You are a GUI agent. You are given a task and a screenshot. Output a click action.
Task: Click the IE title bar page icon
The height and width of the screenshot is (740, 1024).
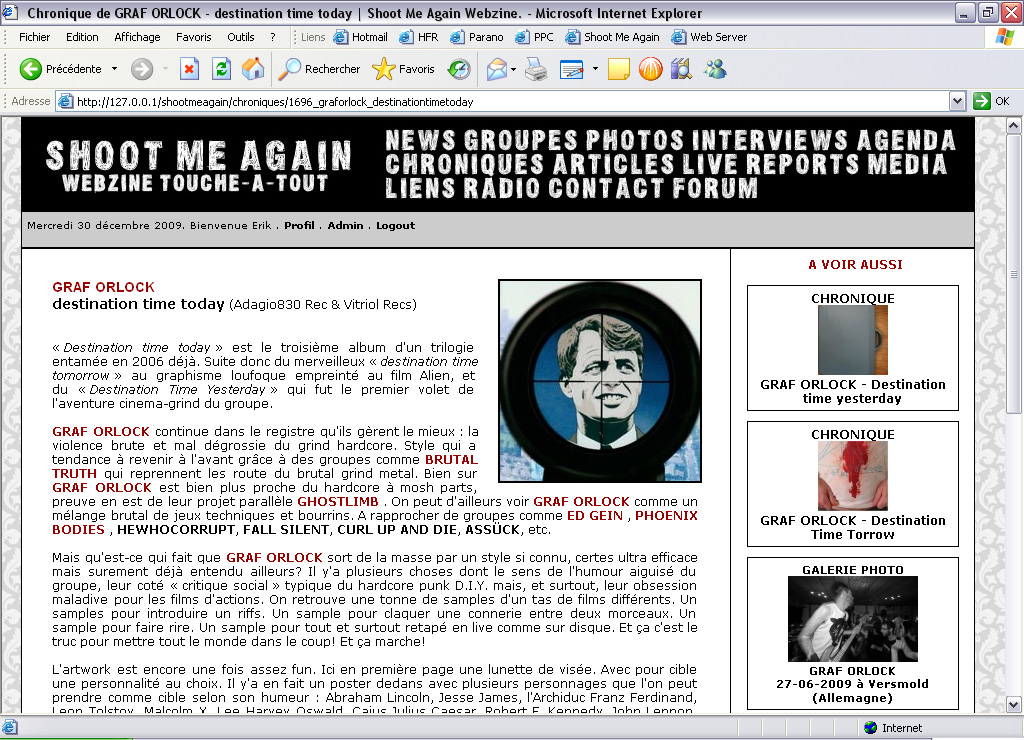10,12
